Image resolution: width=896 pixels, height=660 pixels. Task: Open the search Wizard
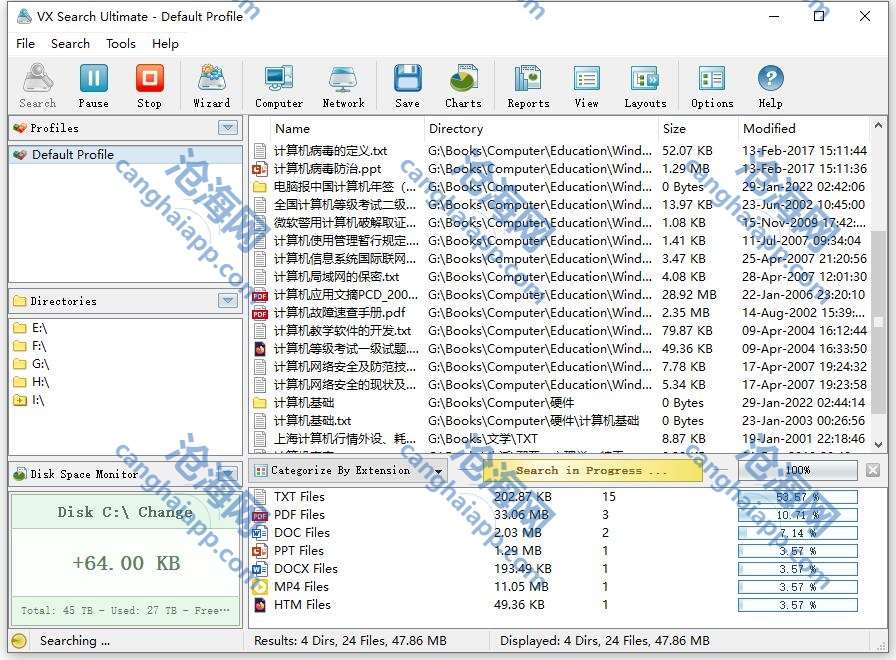click(211, 85)
